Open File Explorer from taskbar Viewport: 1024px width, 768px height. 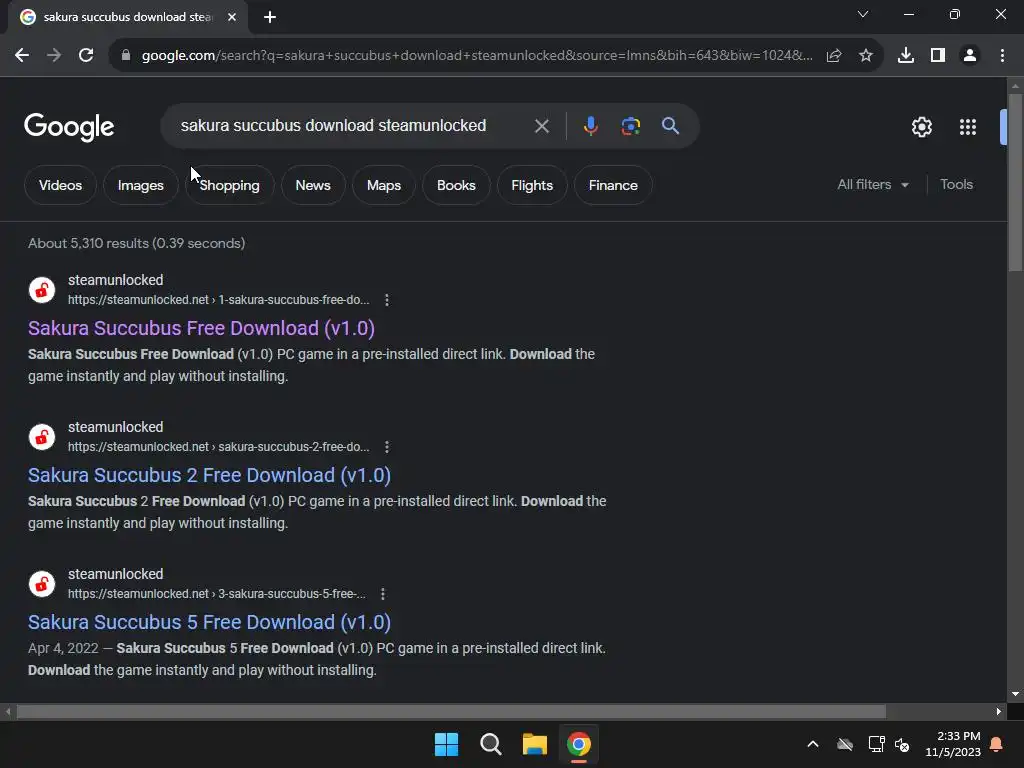coord(534,744)
